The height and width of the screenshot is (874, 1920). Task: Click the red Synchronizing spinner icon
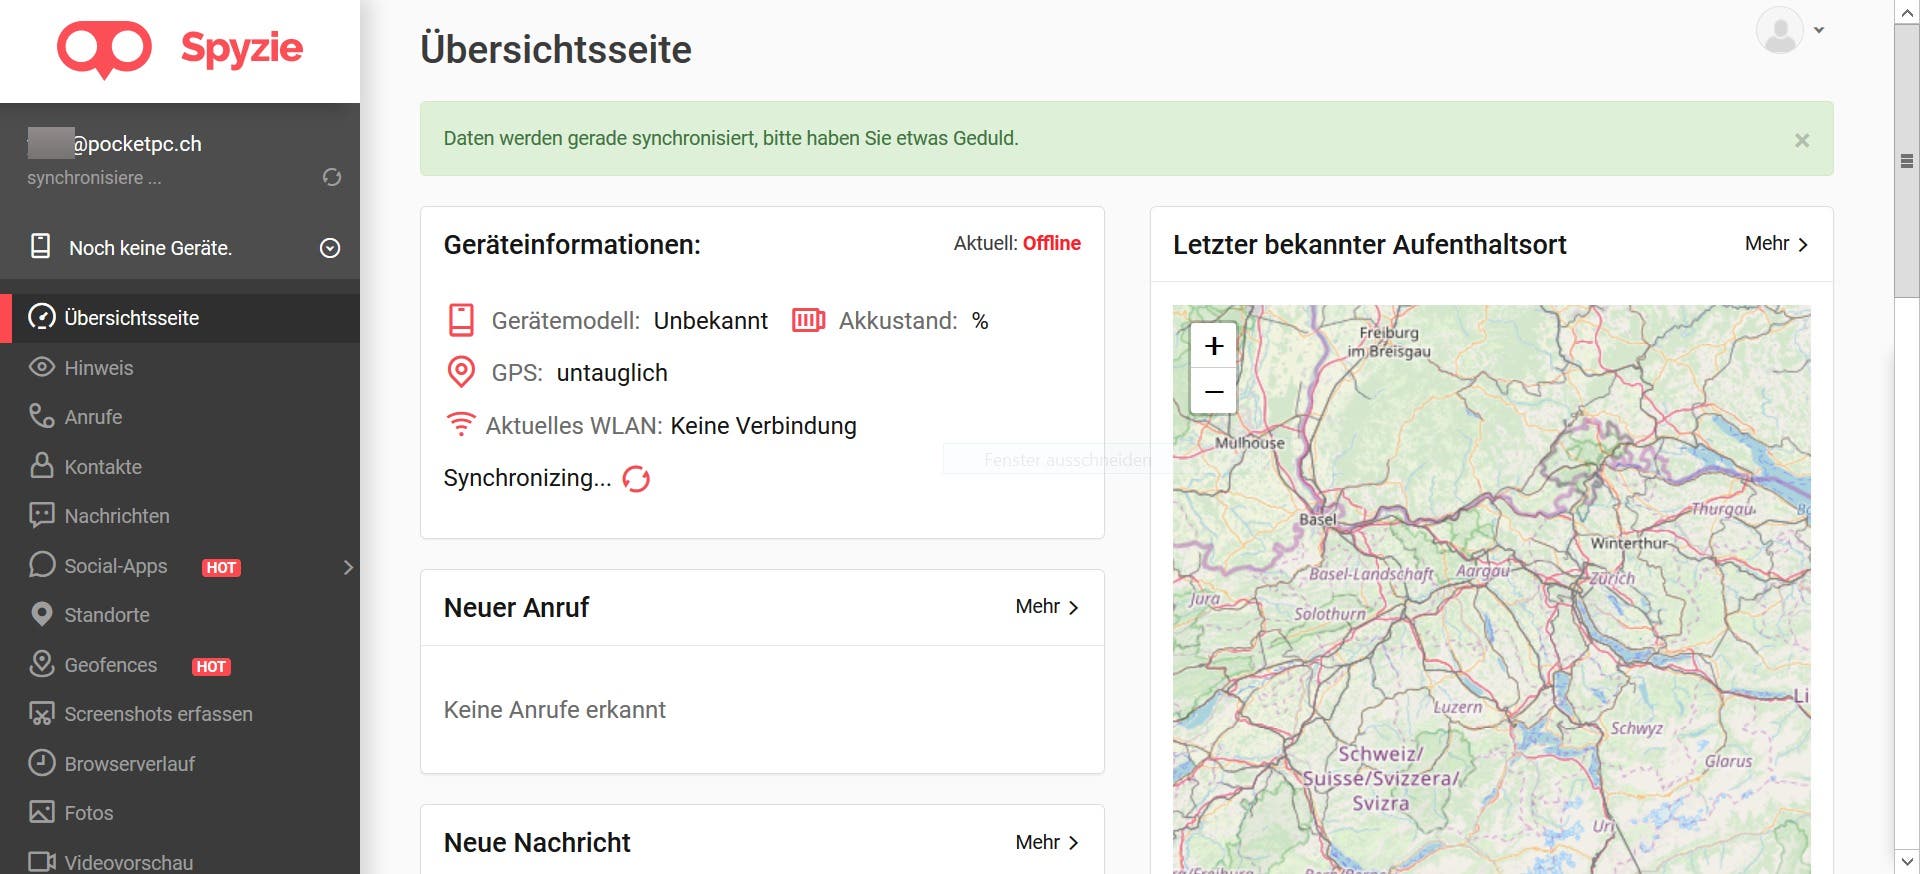pyautogui.click(x=636, y=479)
